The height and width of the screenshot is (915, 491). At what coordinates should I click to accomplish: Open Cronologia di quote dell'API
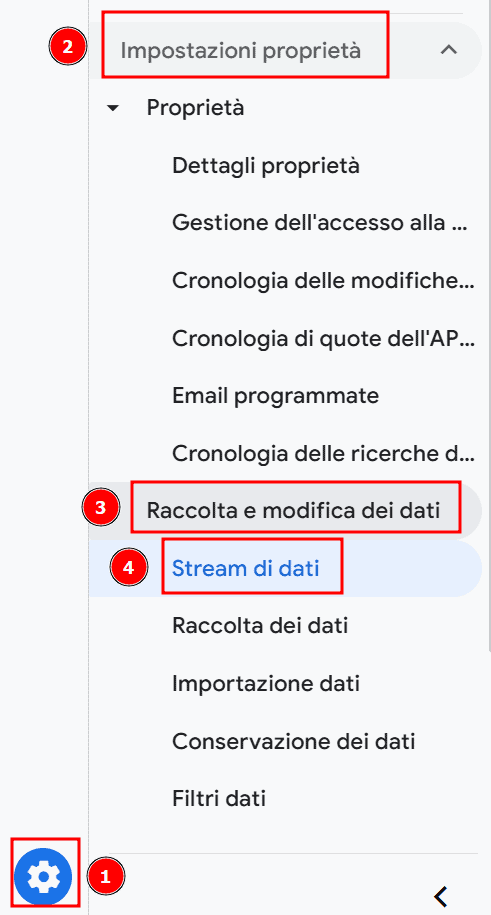click(x=323, y=338)
